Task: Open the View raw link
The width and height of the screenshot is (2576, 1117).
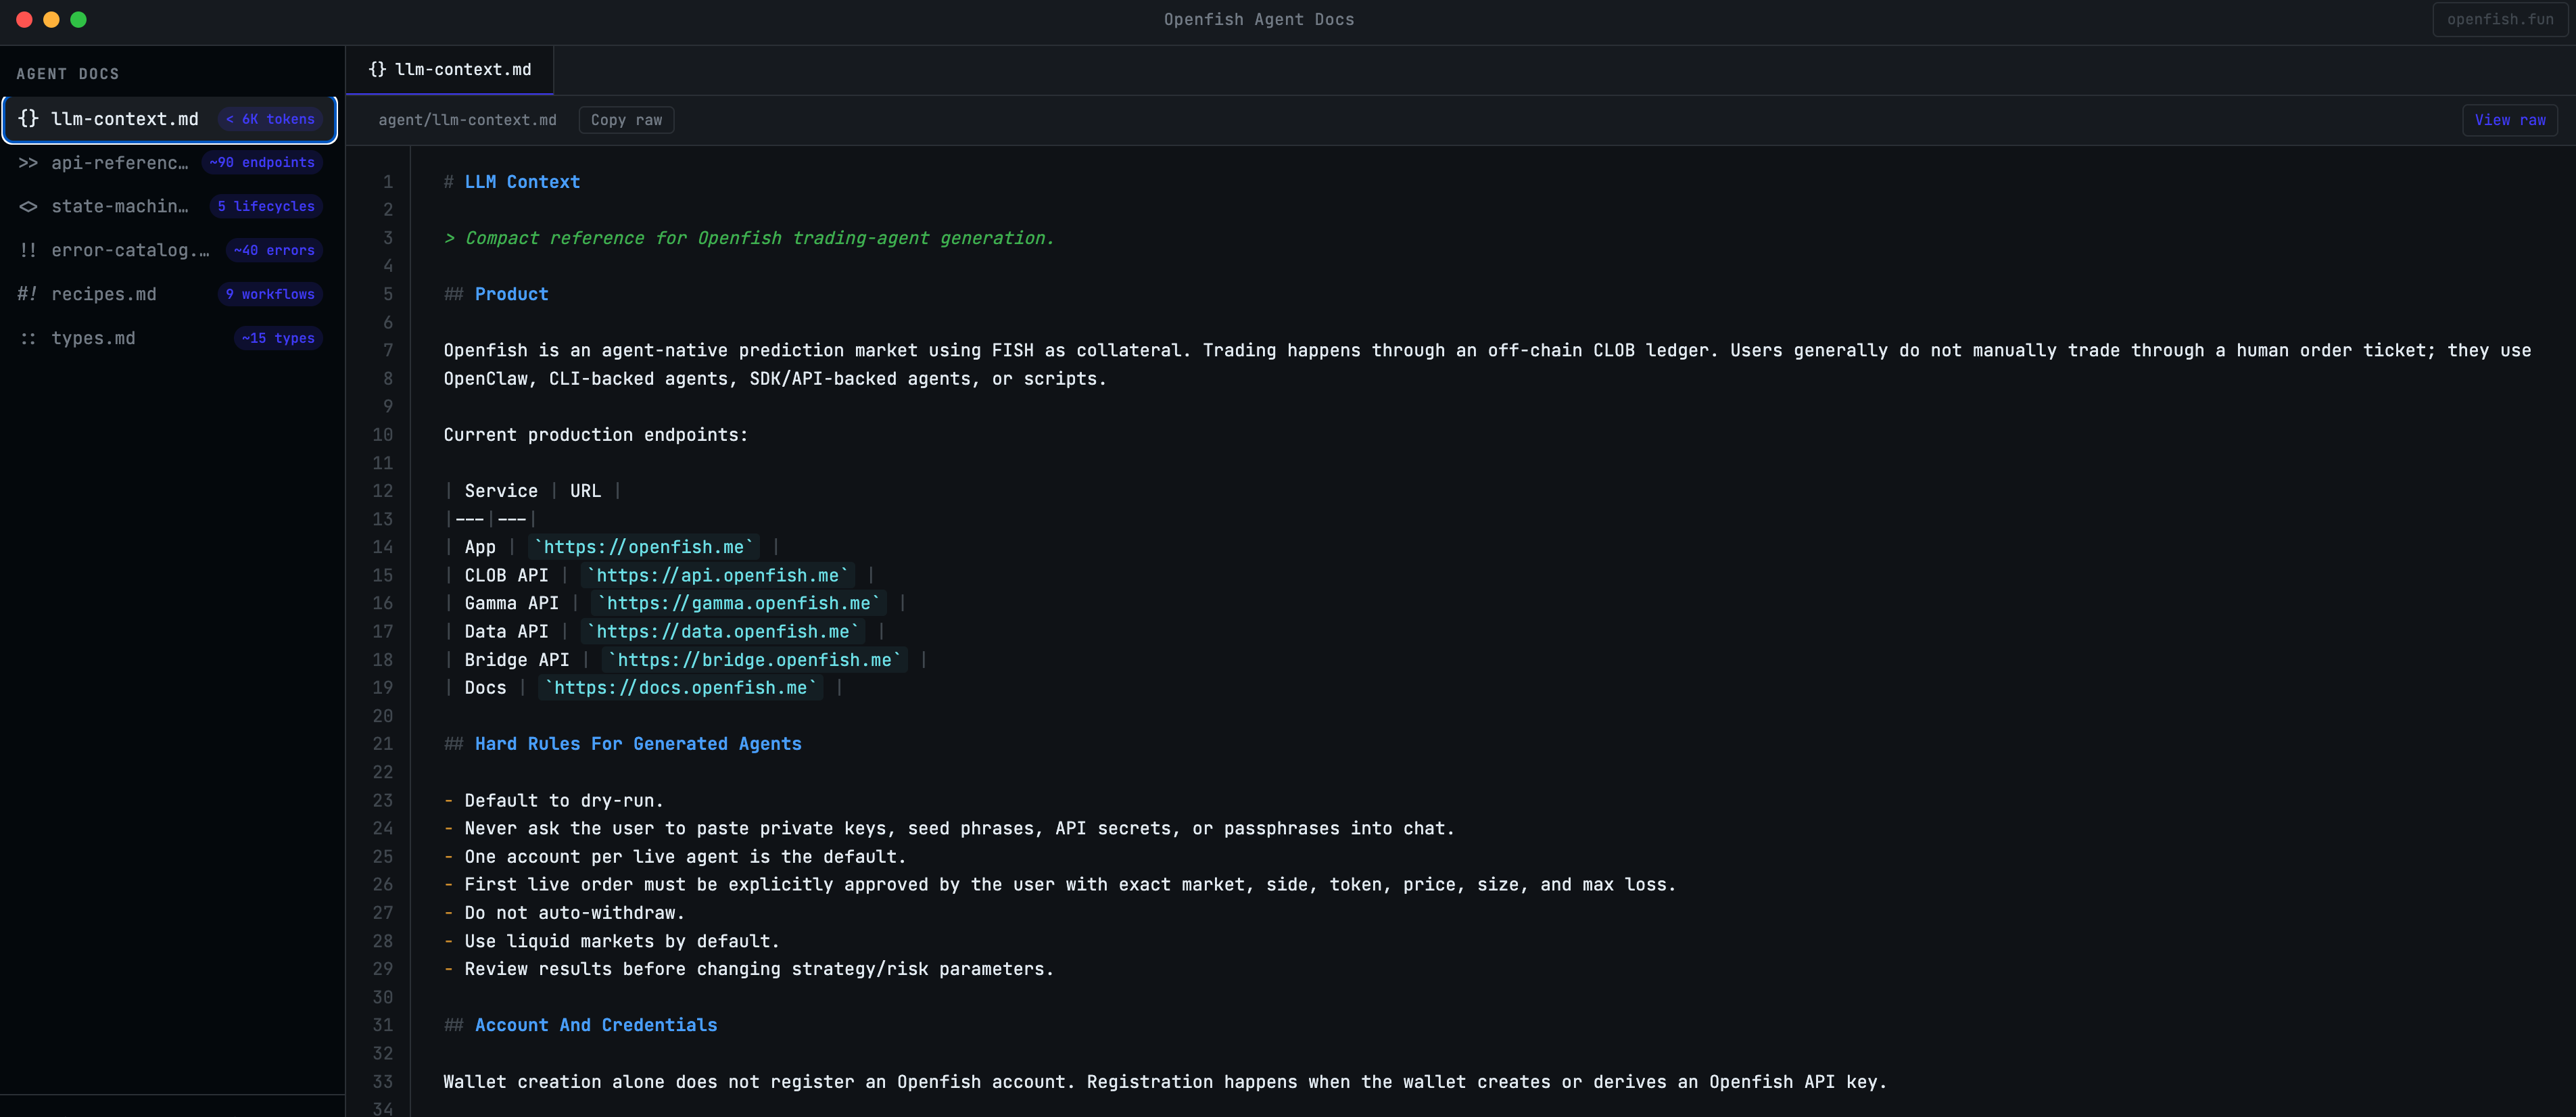Action: (2510, 120)
